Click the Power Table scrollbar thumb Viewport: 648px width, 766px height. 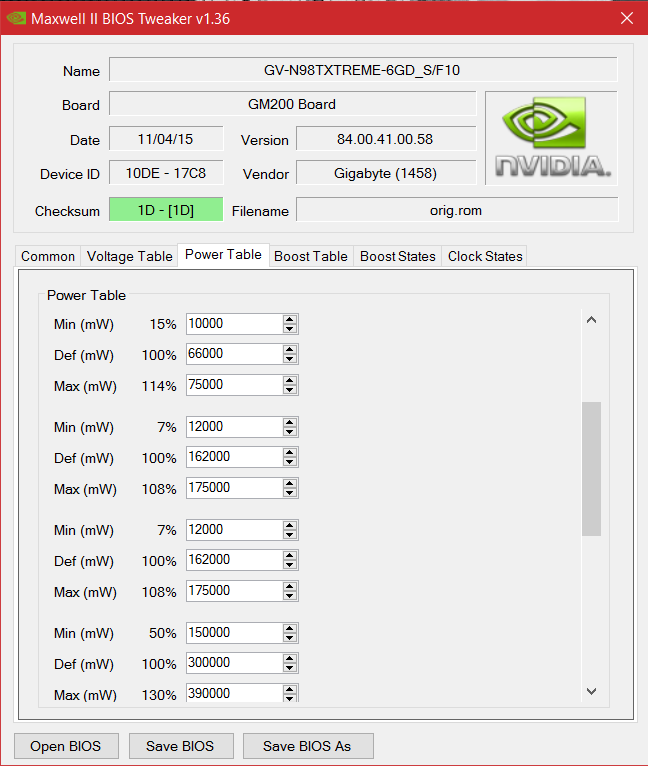(591, 469)
